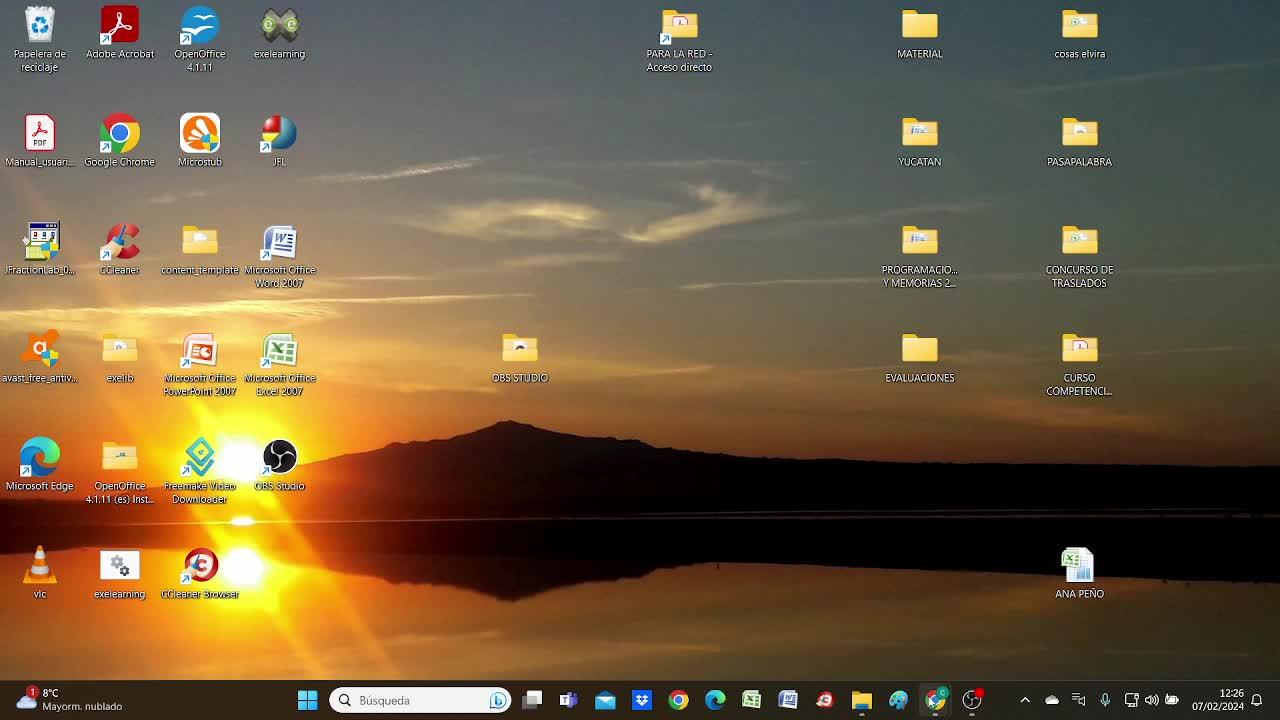Open Microsoft Teams from the taskbar
This screenshot has height=720, width=1280.
click(568, 700)
